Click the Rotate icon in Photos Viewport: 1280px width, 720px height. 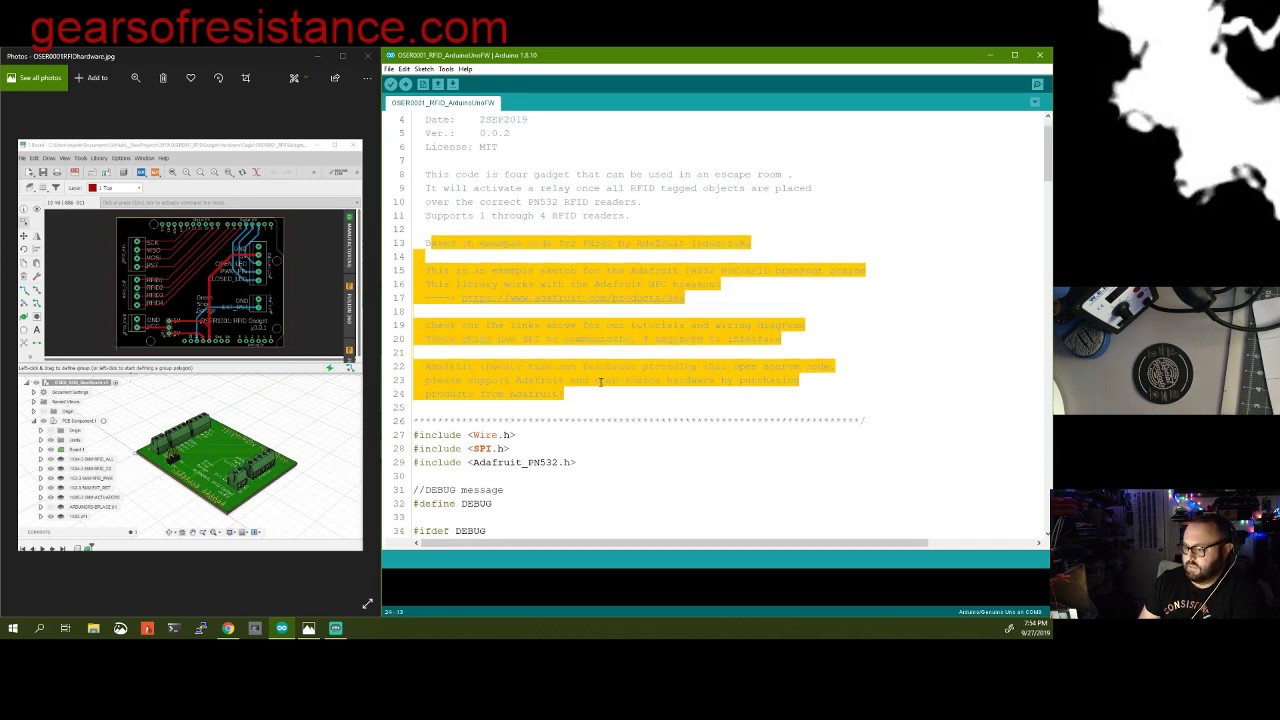coord(218,78)
